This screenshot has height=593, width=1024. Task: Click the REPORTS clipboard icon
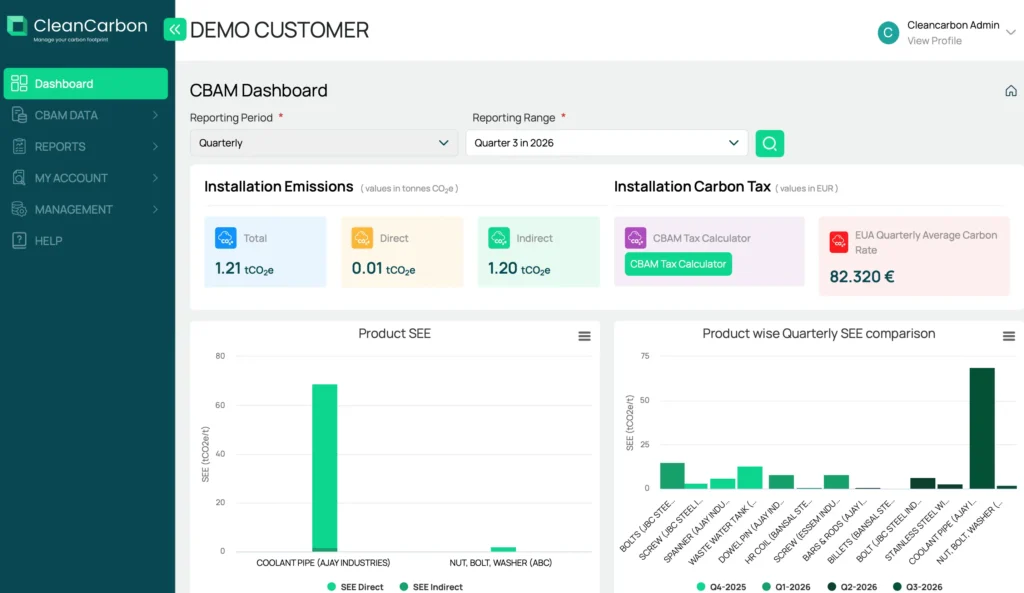pos(19,146)
